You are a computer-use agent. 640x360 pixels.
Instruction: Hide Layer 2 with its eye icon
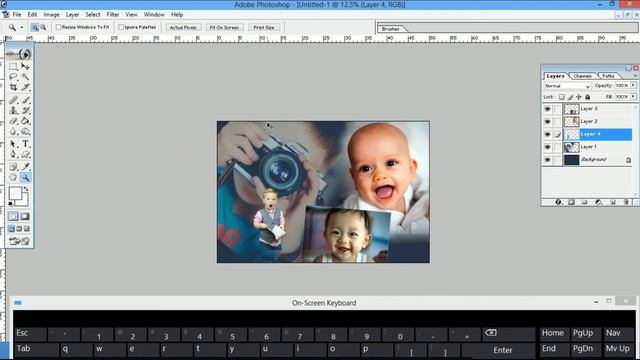click(x=547, y=122)
